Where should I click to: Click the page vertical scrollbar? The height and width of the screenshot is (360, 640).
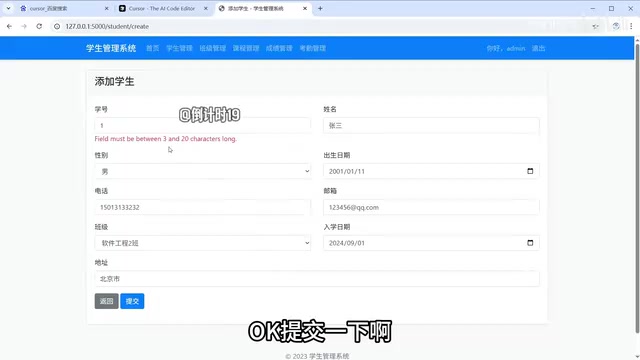tap(637, 188)
